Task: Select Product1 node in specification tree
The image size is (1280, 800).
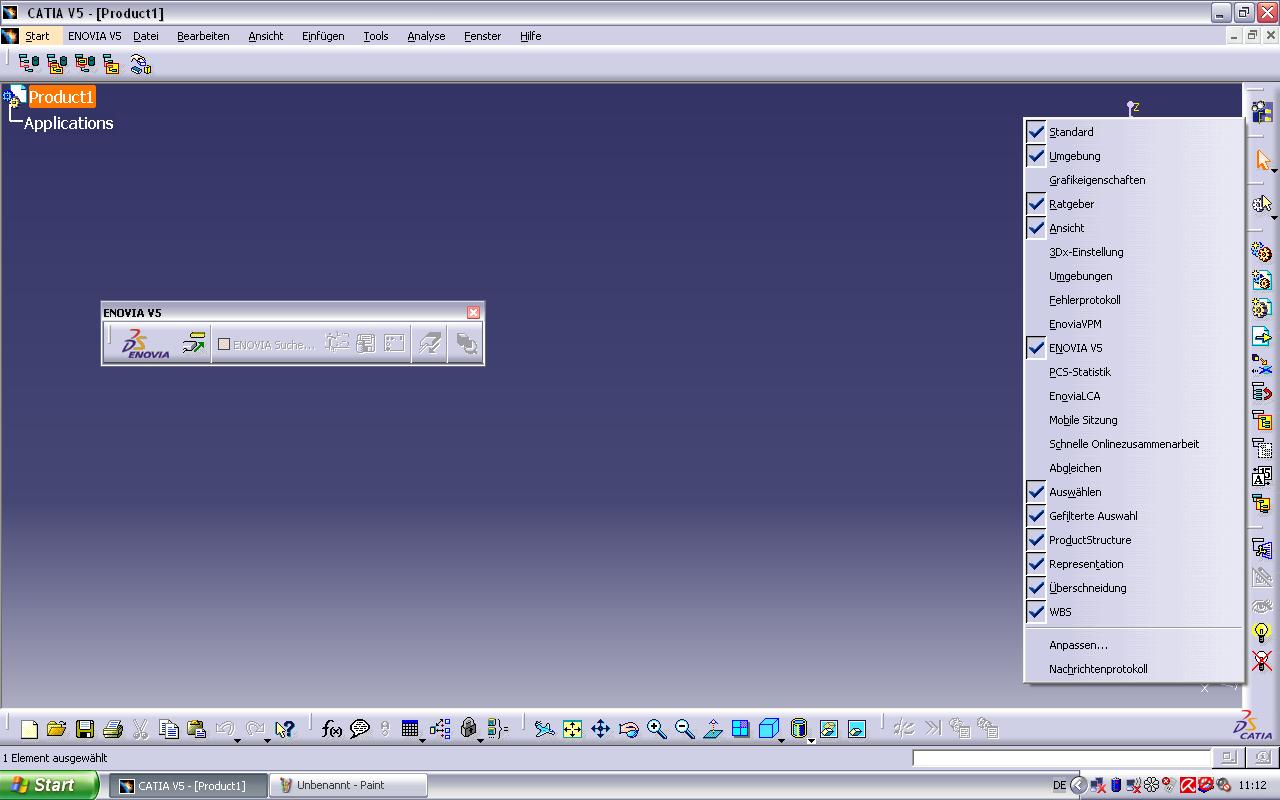Action: [x=61, y=97]
